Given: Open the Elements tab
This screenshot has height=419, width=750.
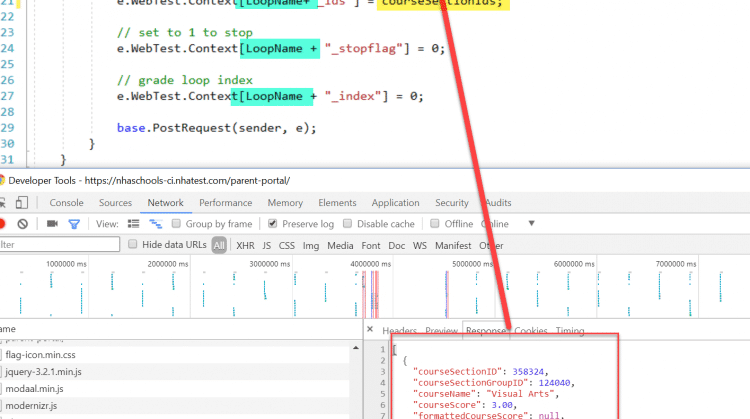Looking at the screenshot, I should 337,203.
